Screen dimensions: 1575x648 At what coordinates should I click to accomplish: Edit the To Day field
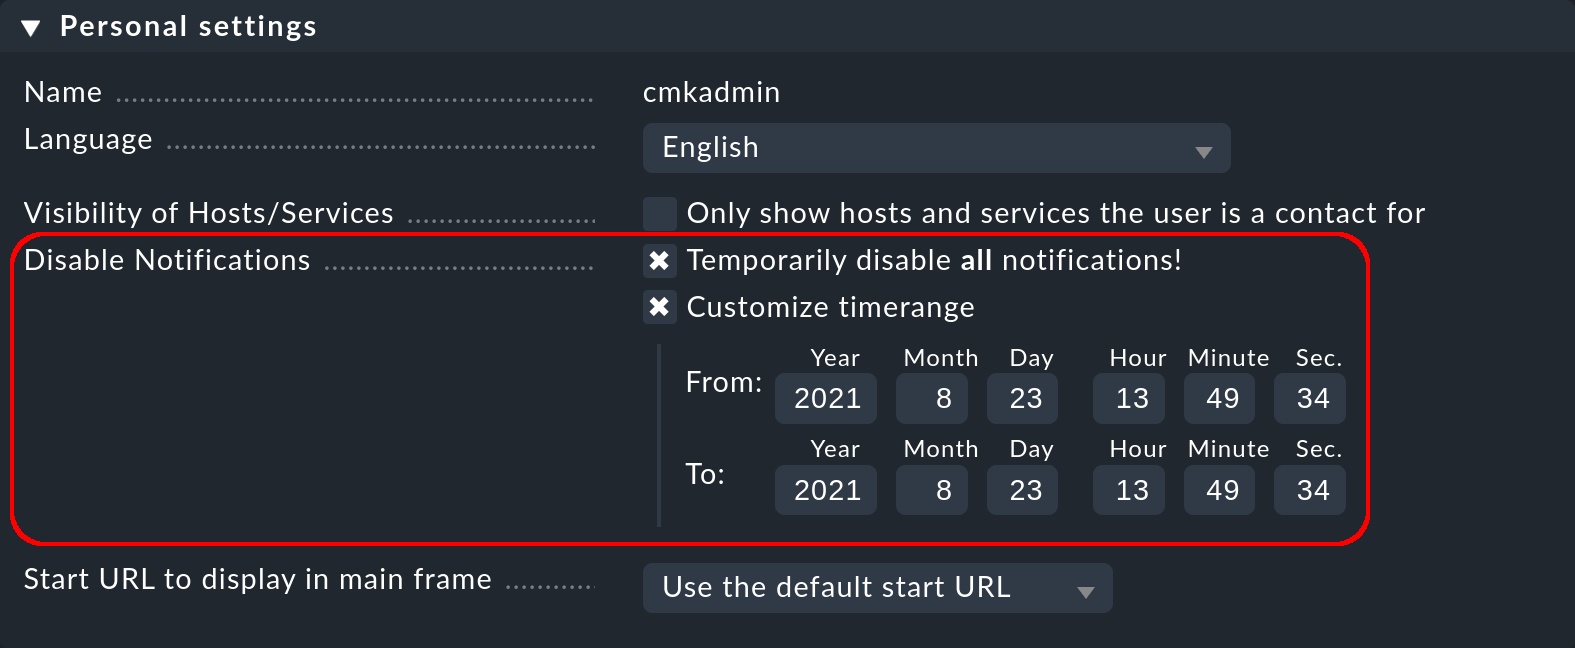click(1022, 490)
